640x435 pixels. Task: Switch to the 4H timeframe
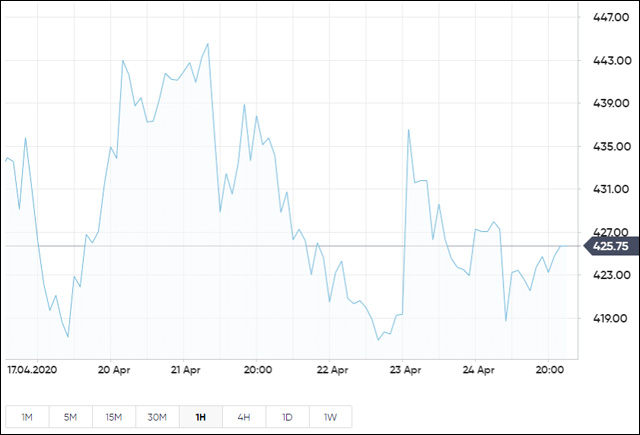pyautogui.click(x=243, y=416)
